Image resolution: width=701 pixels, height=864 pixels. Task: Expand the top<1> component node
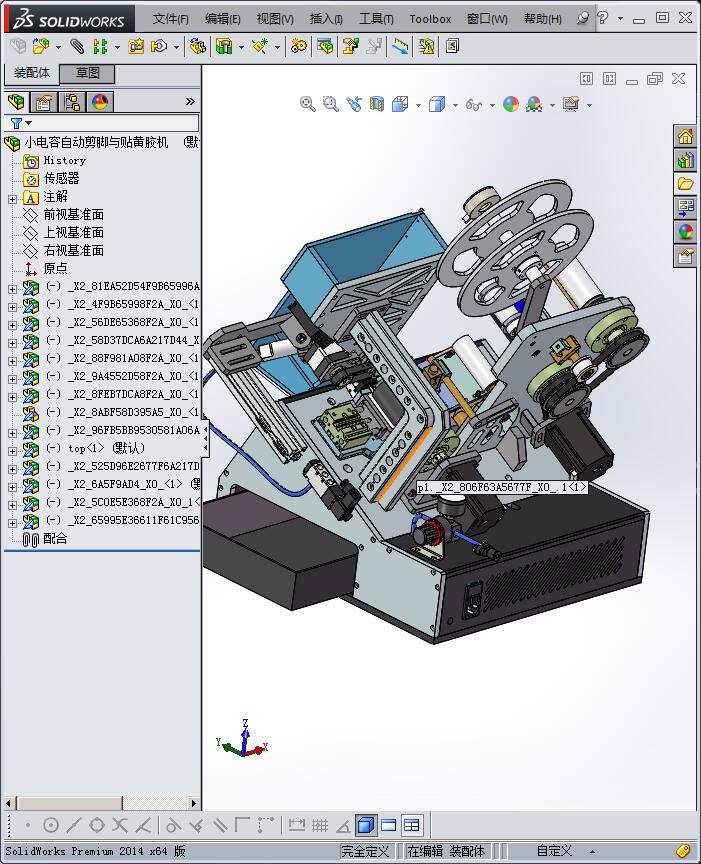12,451
